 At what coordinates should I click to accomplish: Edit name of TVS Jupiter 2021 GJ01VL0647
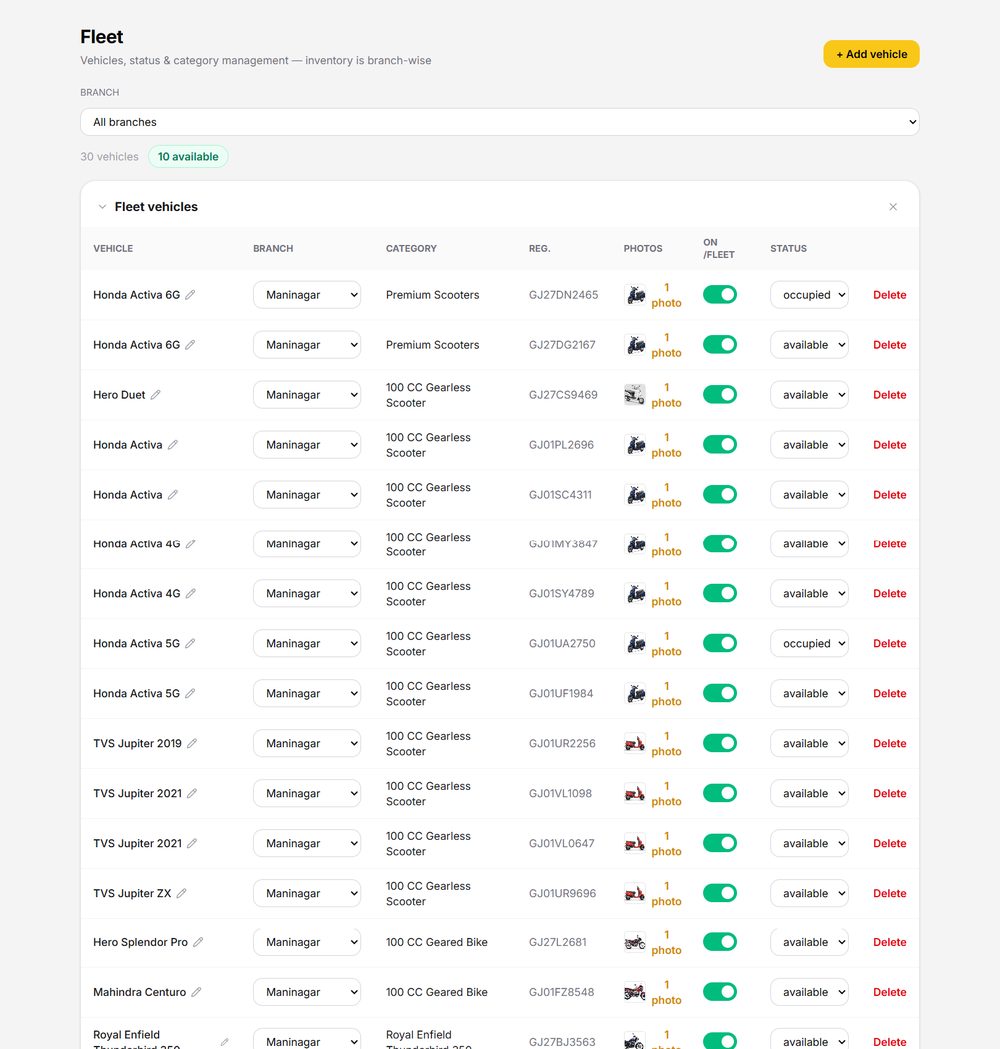[x=192, y=844]
